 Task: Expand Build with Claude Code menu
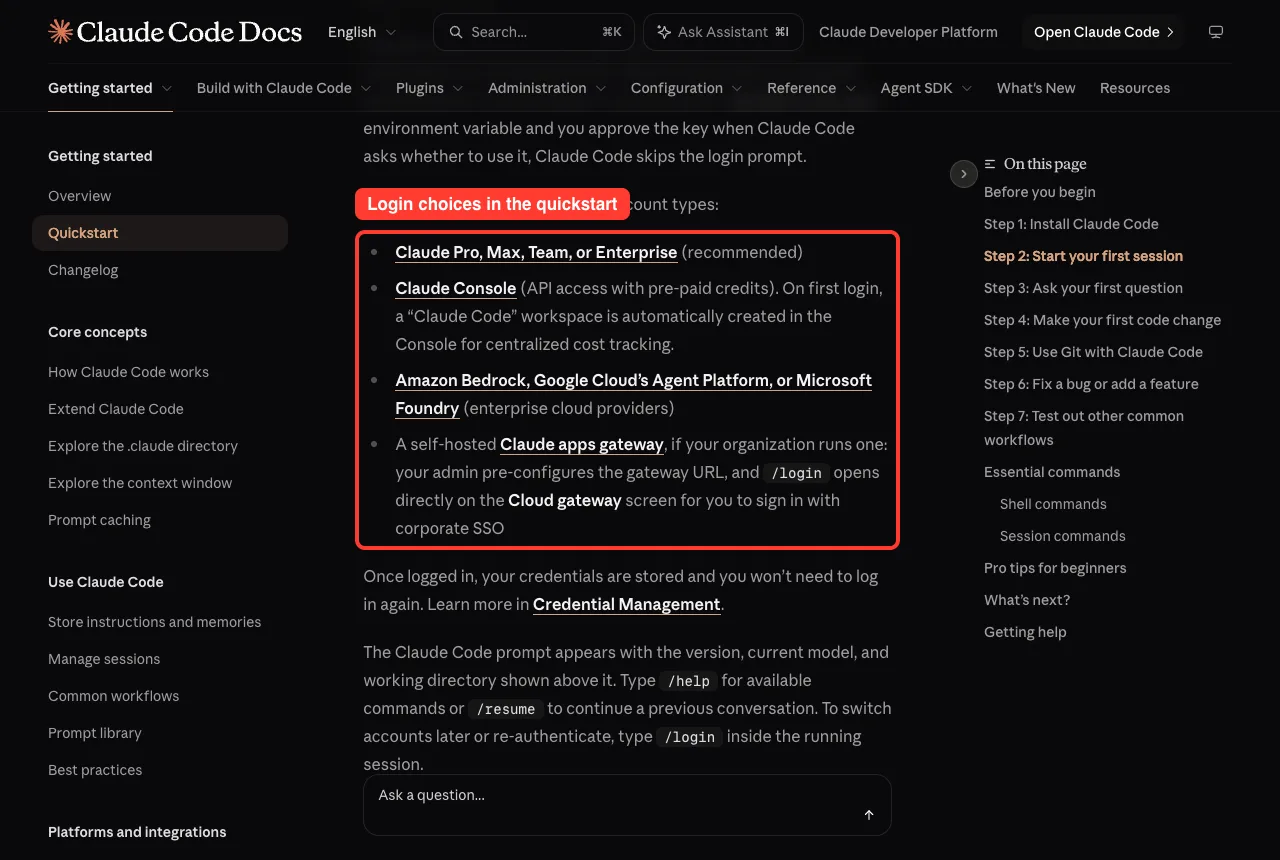click(x=284, y=88)
